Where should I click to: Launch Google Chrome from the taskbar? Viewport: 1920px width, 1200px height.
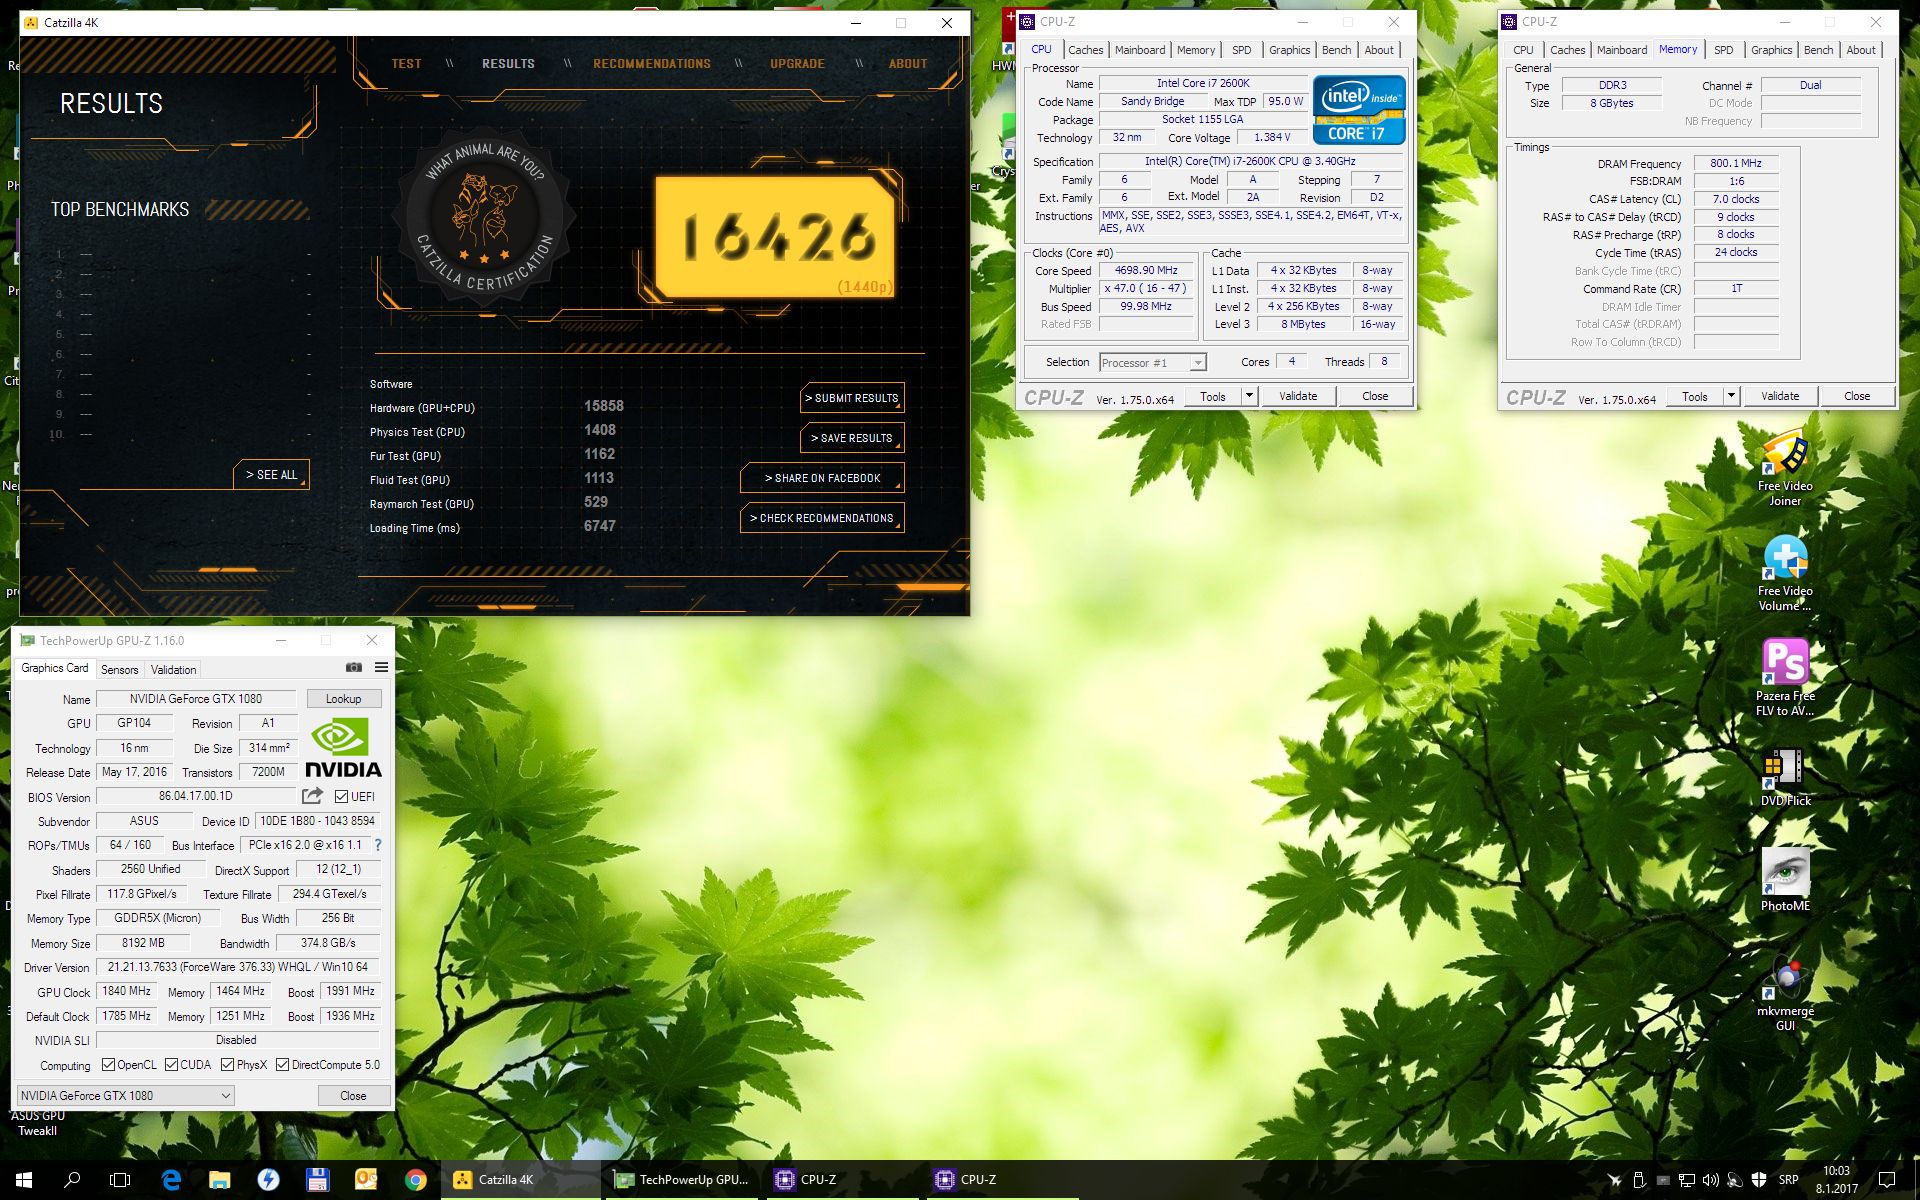[415, 1180]
